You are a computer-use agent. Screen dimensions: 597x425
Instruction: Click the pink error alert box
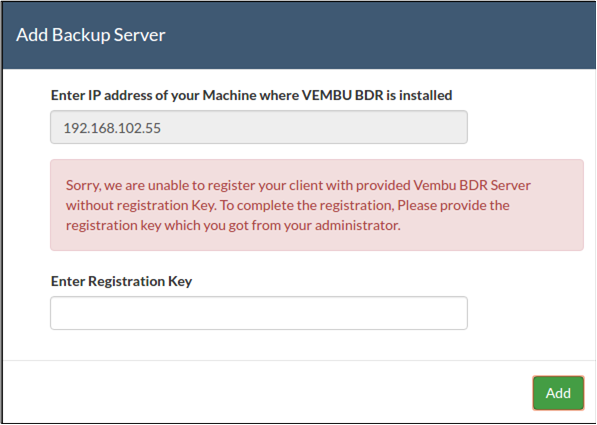[317, 205]
